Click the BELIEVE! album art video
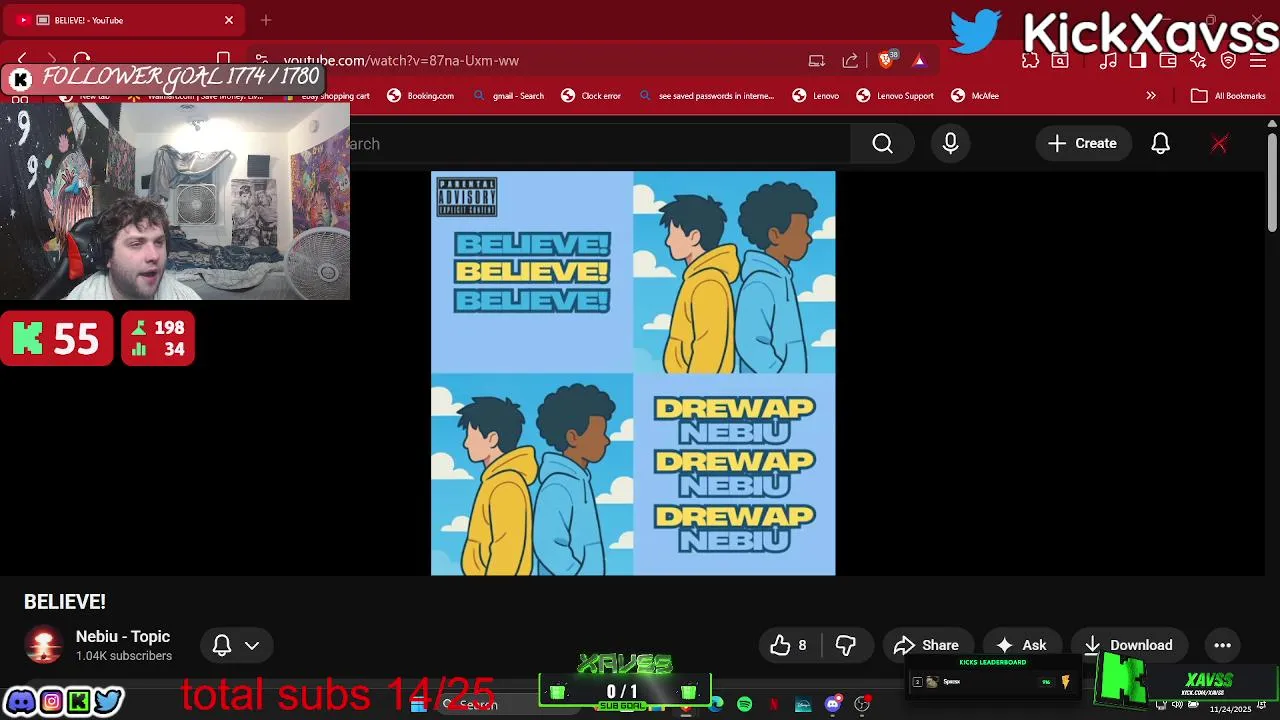Viewport: 1280px width, 720px height. [633, 373]
